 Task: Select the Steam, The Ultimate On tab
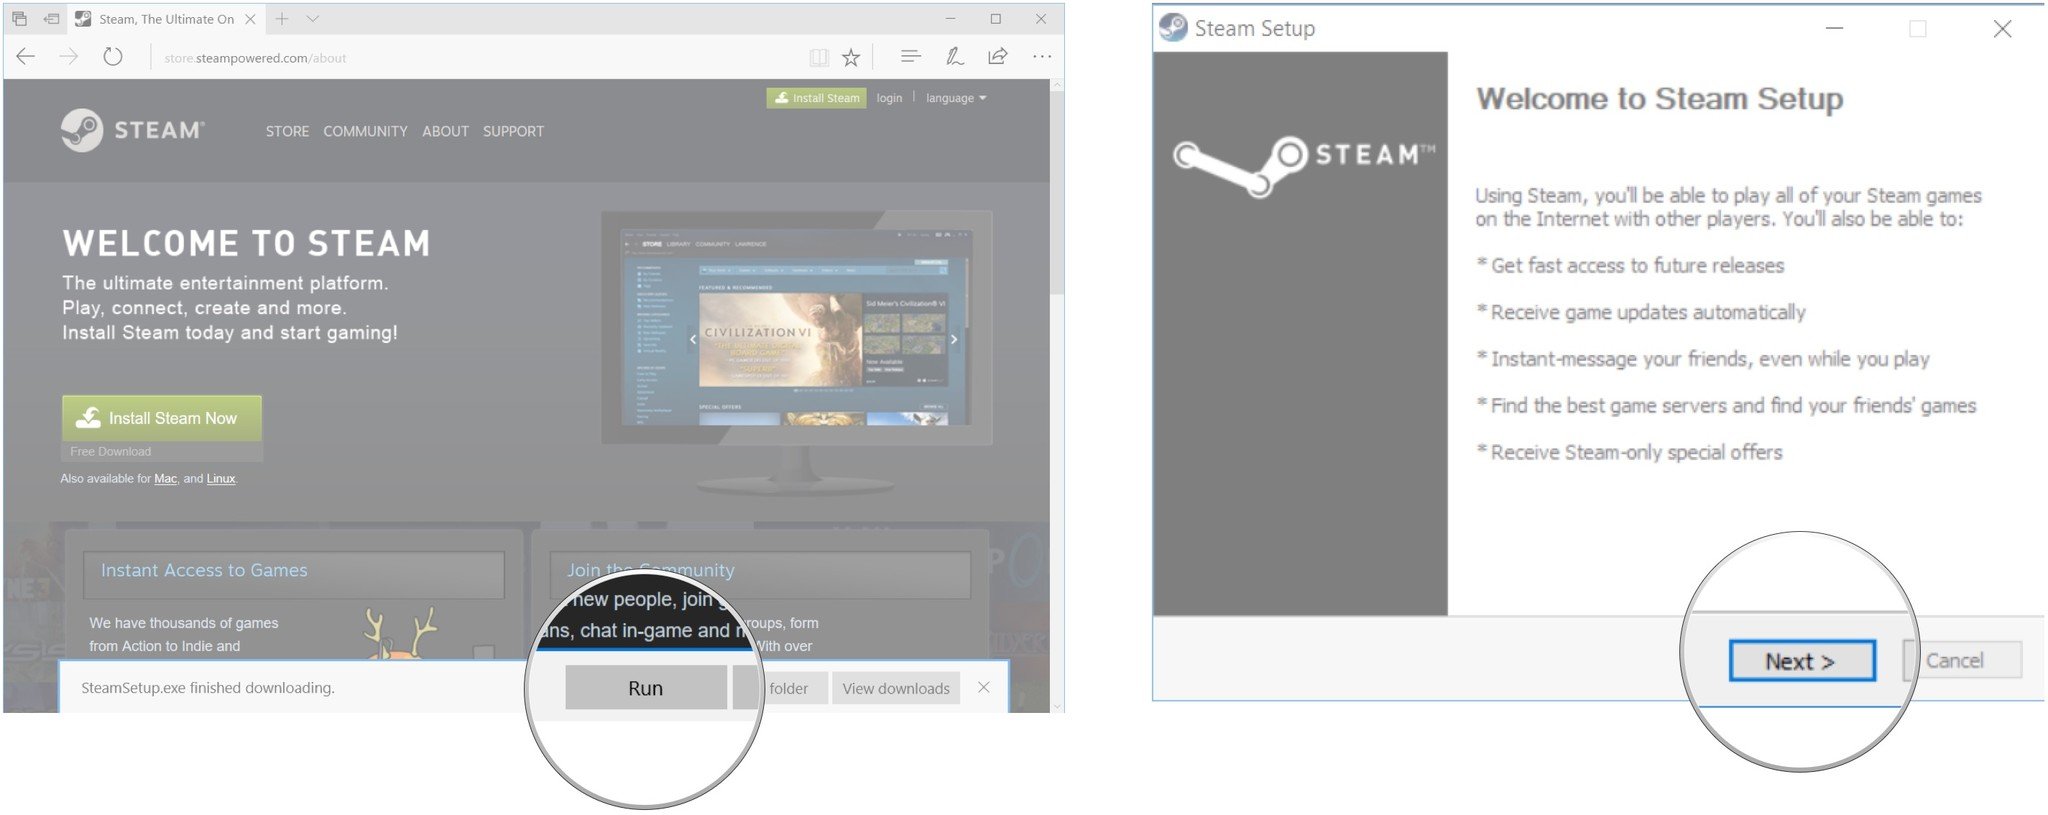click(x=166, y=19)
